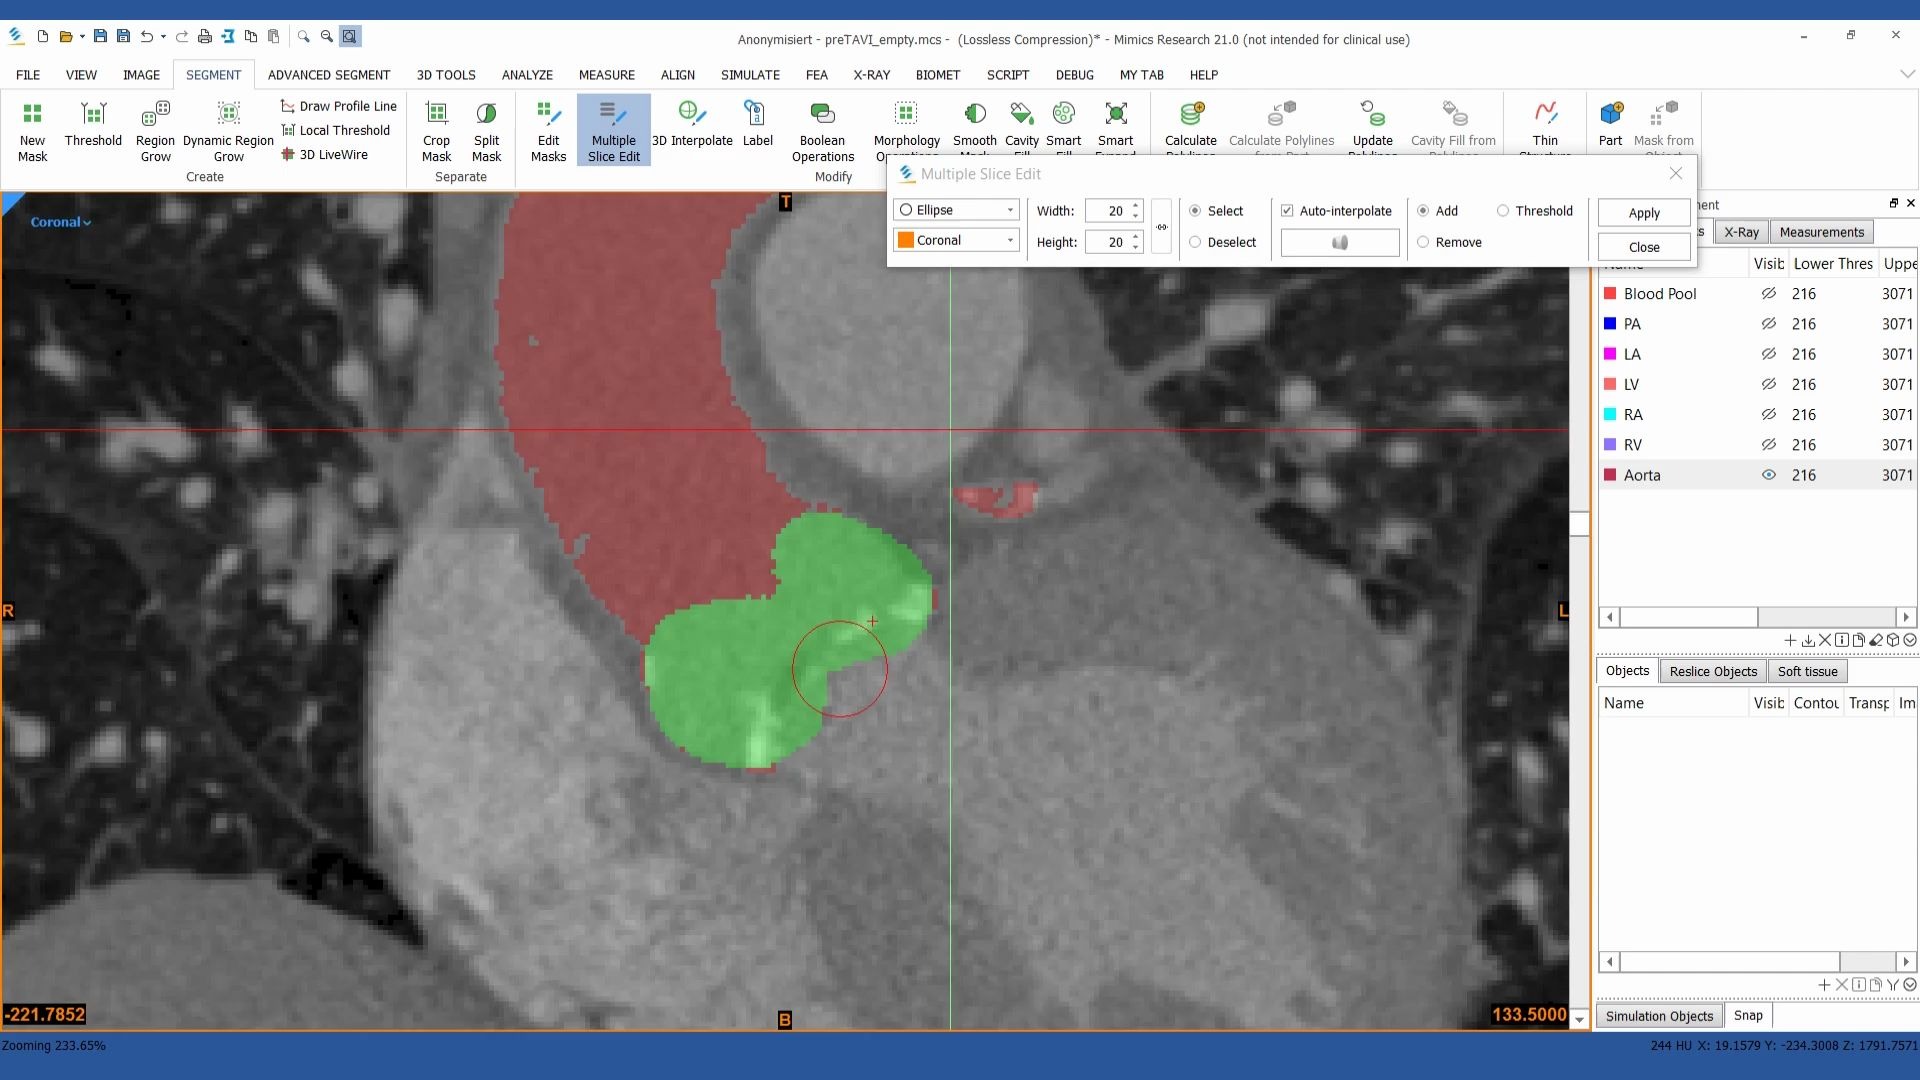Open the MEASURE ribbon tab

[x=606, y=75]
